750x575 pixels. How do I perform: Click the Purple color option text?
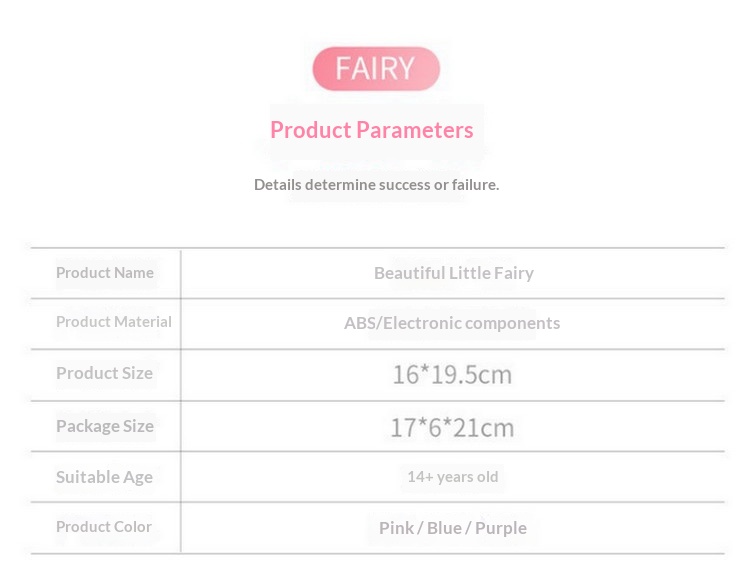point(501,529)
